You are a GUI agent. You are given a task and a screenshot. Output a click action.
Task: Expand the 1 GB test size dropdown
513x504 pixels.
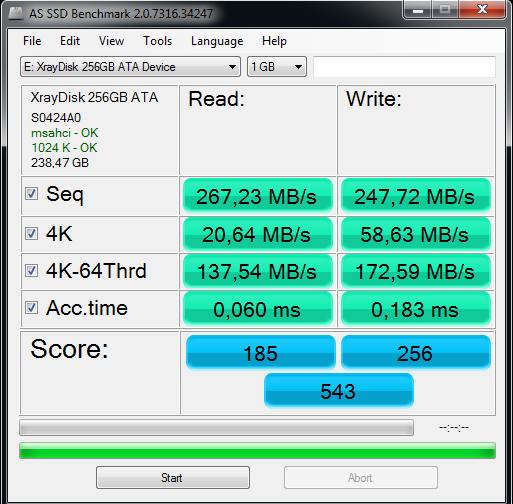[277, 67]
